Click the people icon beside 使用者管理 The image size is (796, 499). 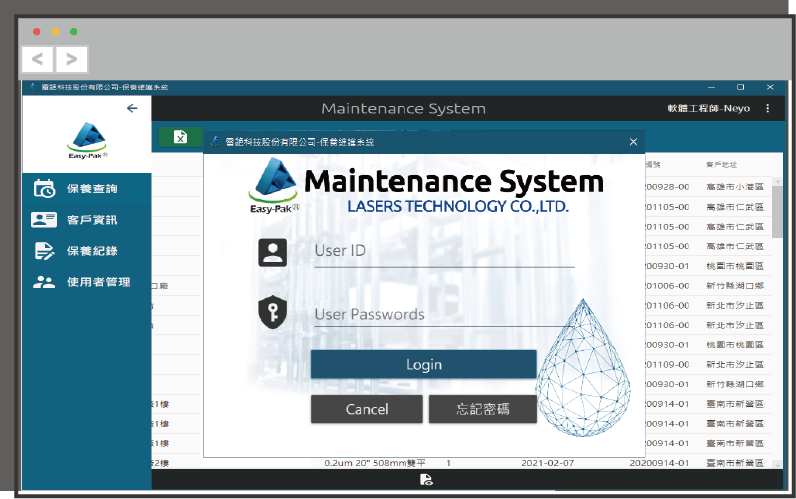(x=44, y=282)
